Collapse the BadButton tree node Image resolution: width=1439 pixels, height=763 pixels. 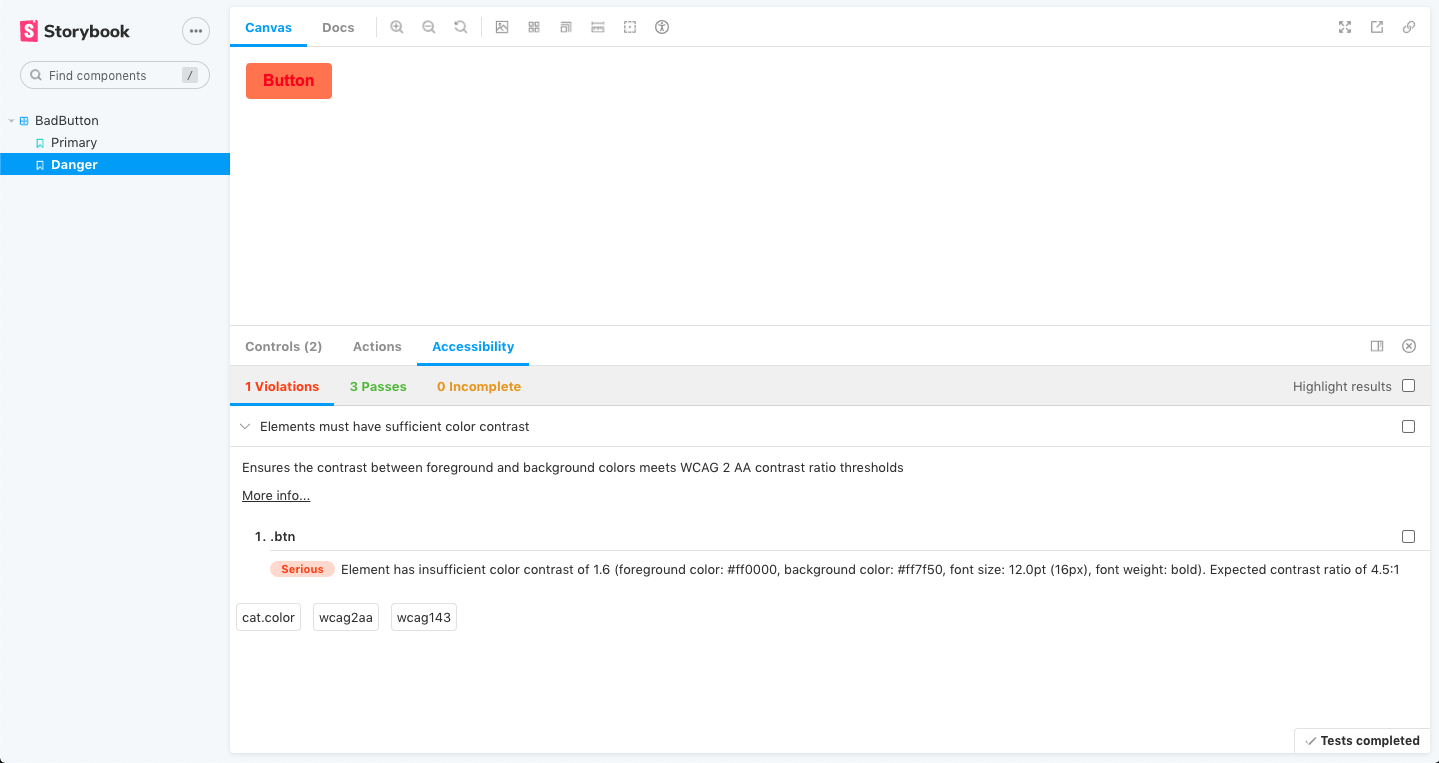coord(11,121)
